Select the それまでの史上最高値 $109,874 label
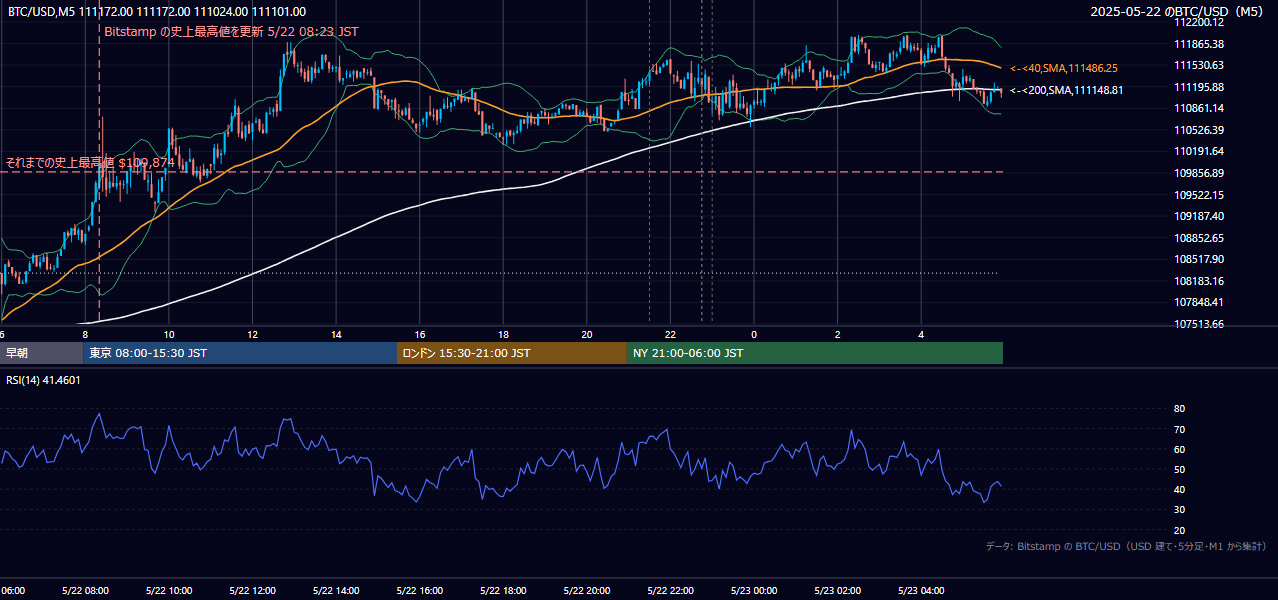This screenshot has width=1278, height=600. coord(90,162)
